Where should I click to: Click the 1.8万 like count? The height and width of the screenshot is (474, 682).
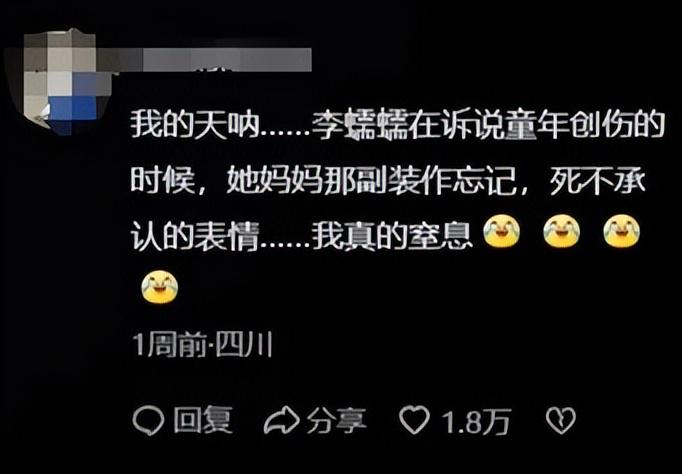(476, 421)
